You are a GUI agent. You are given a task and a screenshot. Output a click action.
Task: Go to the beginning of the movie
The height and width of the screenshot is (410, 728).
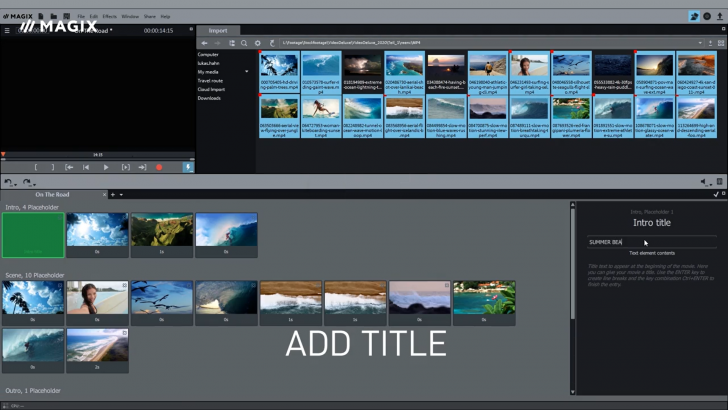tap(86, 167)
